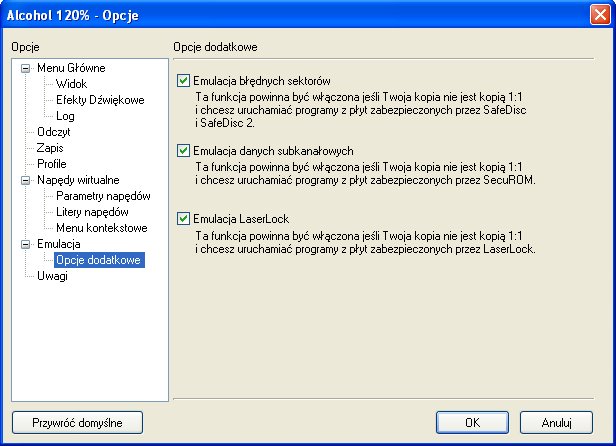The width and height of the screenshot is (616, 446).
Task: Select Widok in the options tree
Action: click(71, 84)
